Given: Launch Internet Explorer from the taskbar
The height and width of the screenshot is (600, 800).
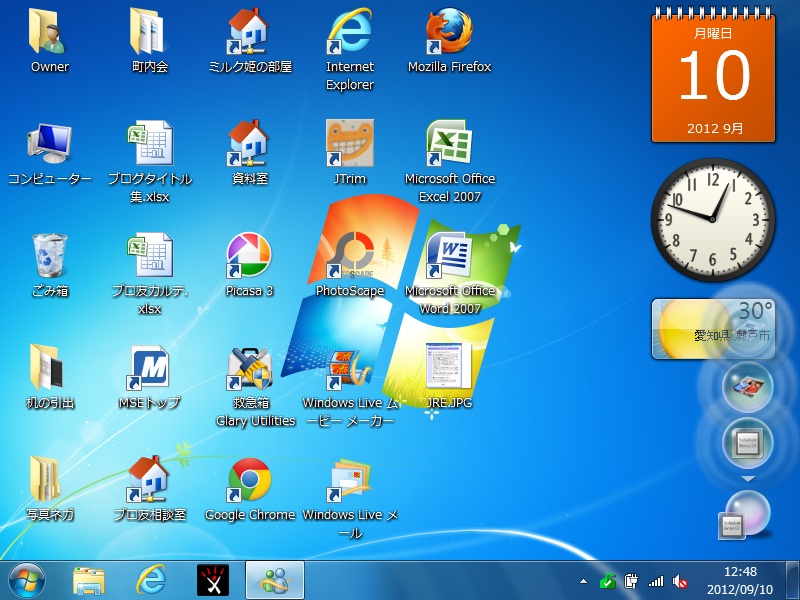Looking at the screenshot, I should tap(151, 580).
